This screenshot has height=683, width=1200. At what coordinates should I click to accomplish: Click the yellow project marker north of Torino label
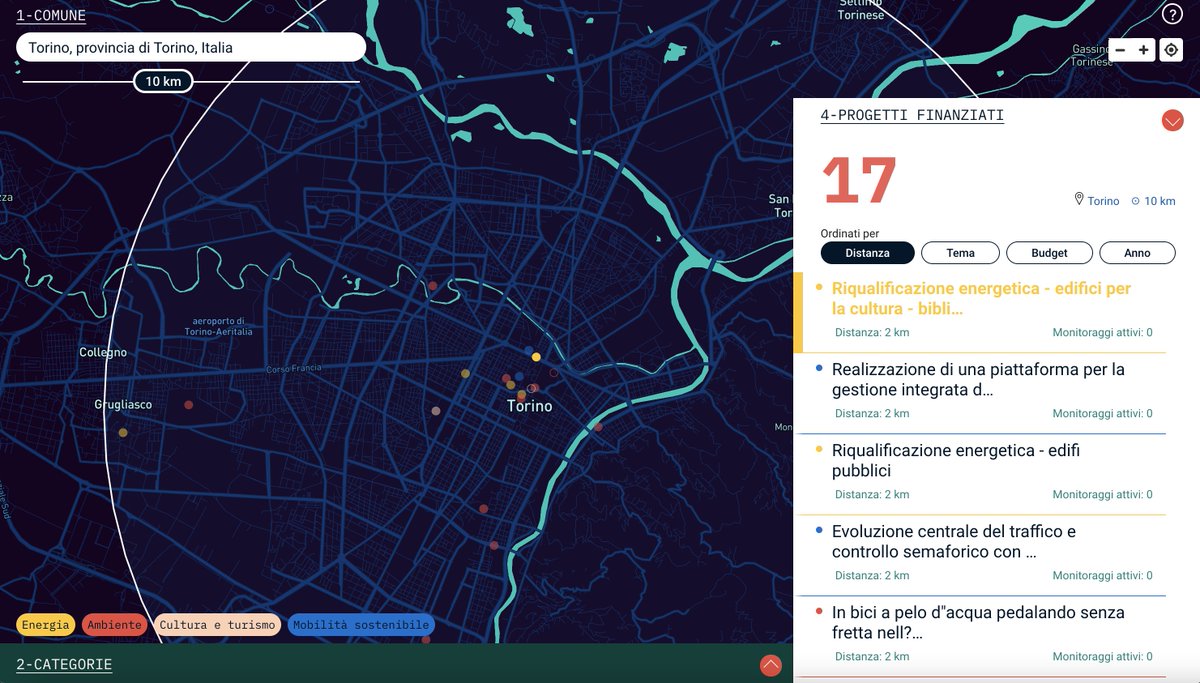536,357
